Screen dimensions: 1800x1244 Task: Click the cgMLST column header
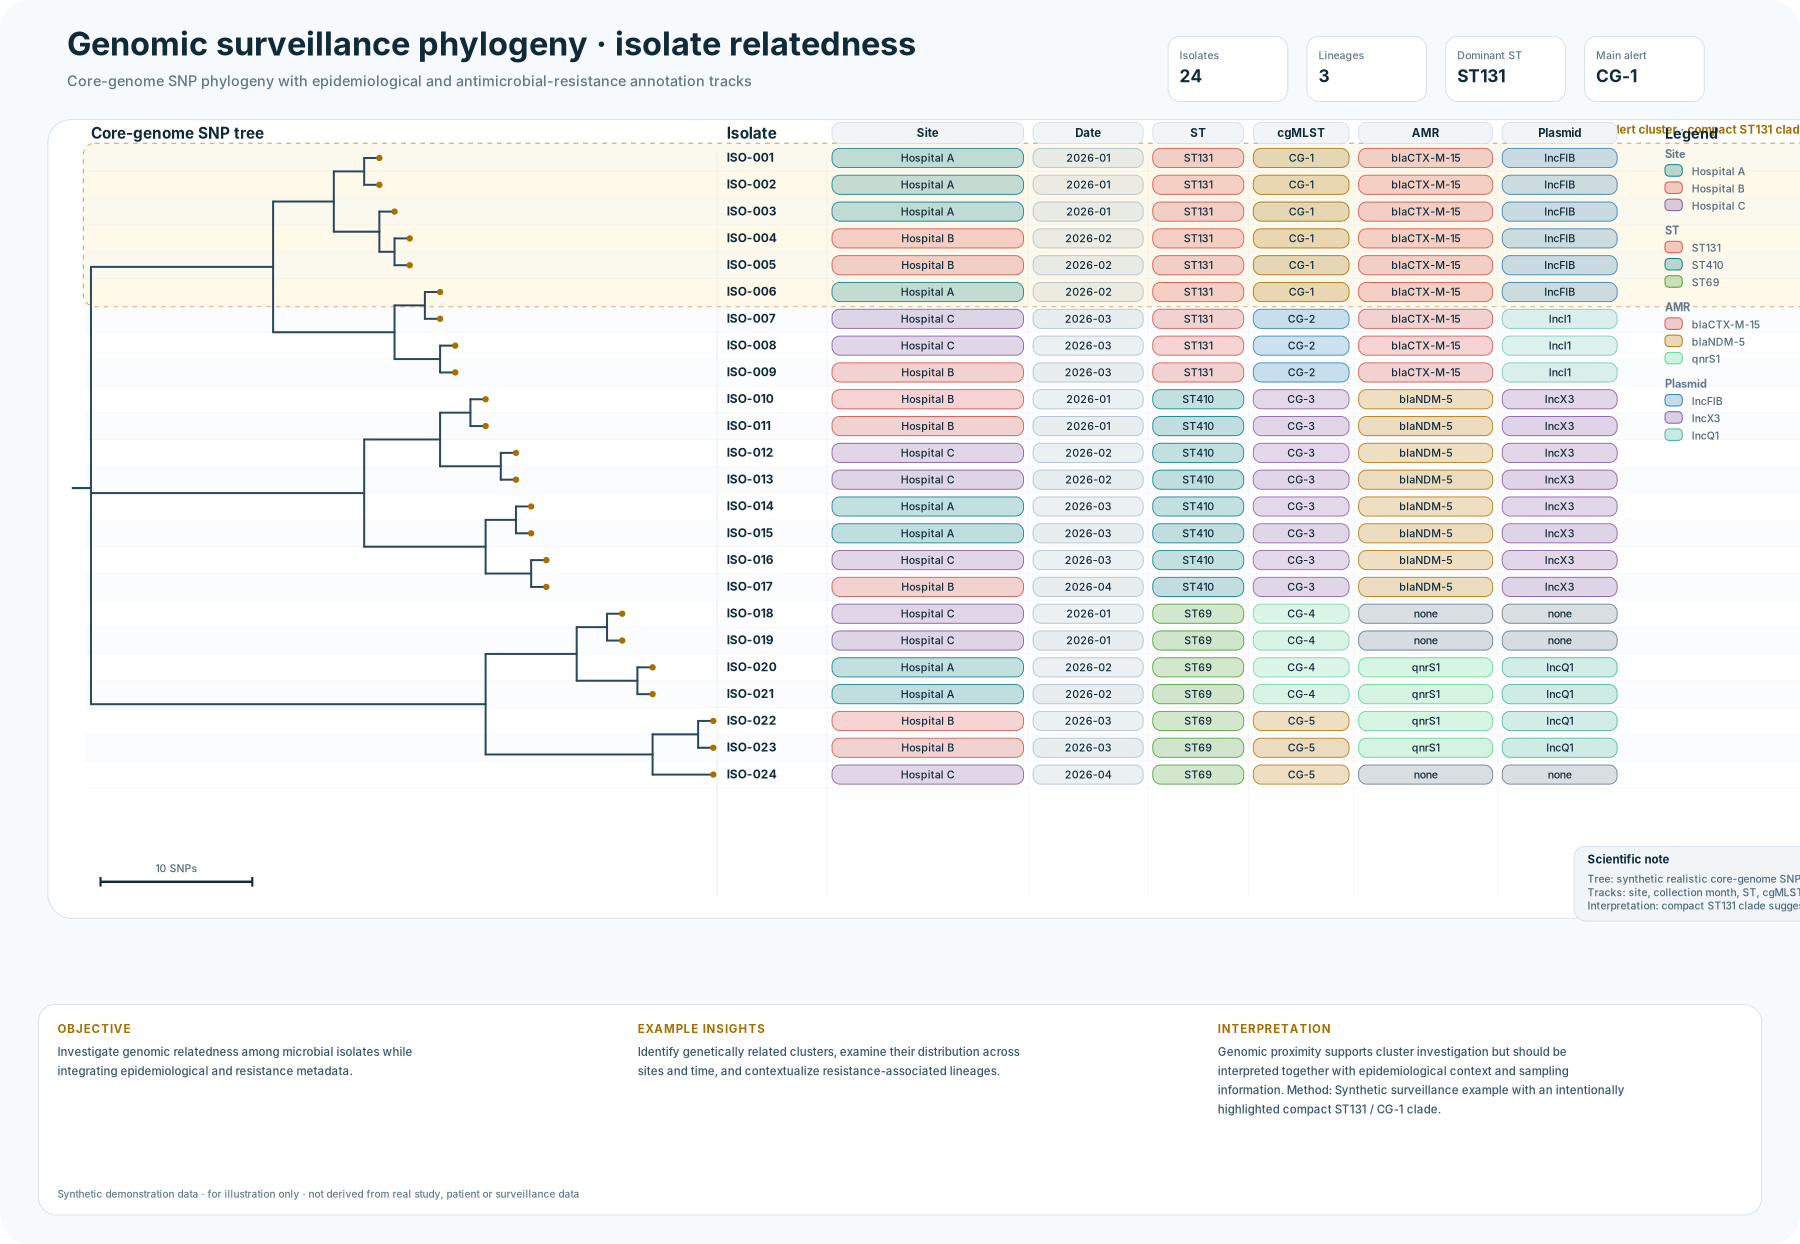[1301, 132]
